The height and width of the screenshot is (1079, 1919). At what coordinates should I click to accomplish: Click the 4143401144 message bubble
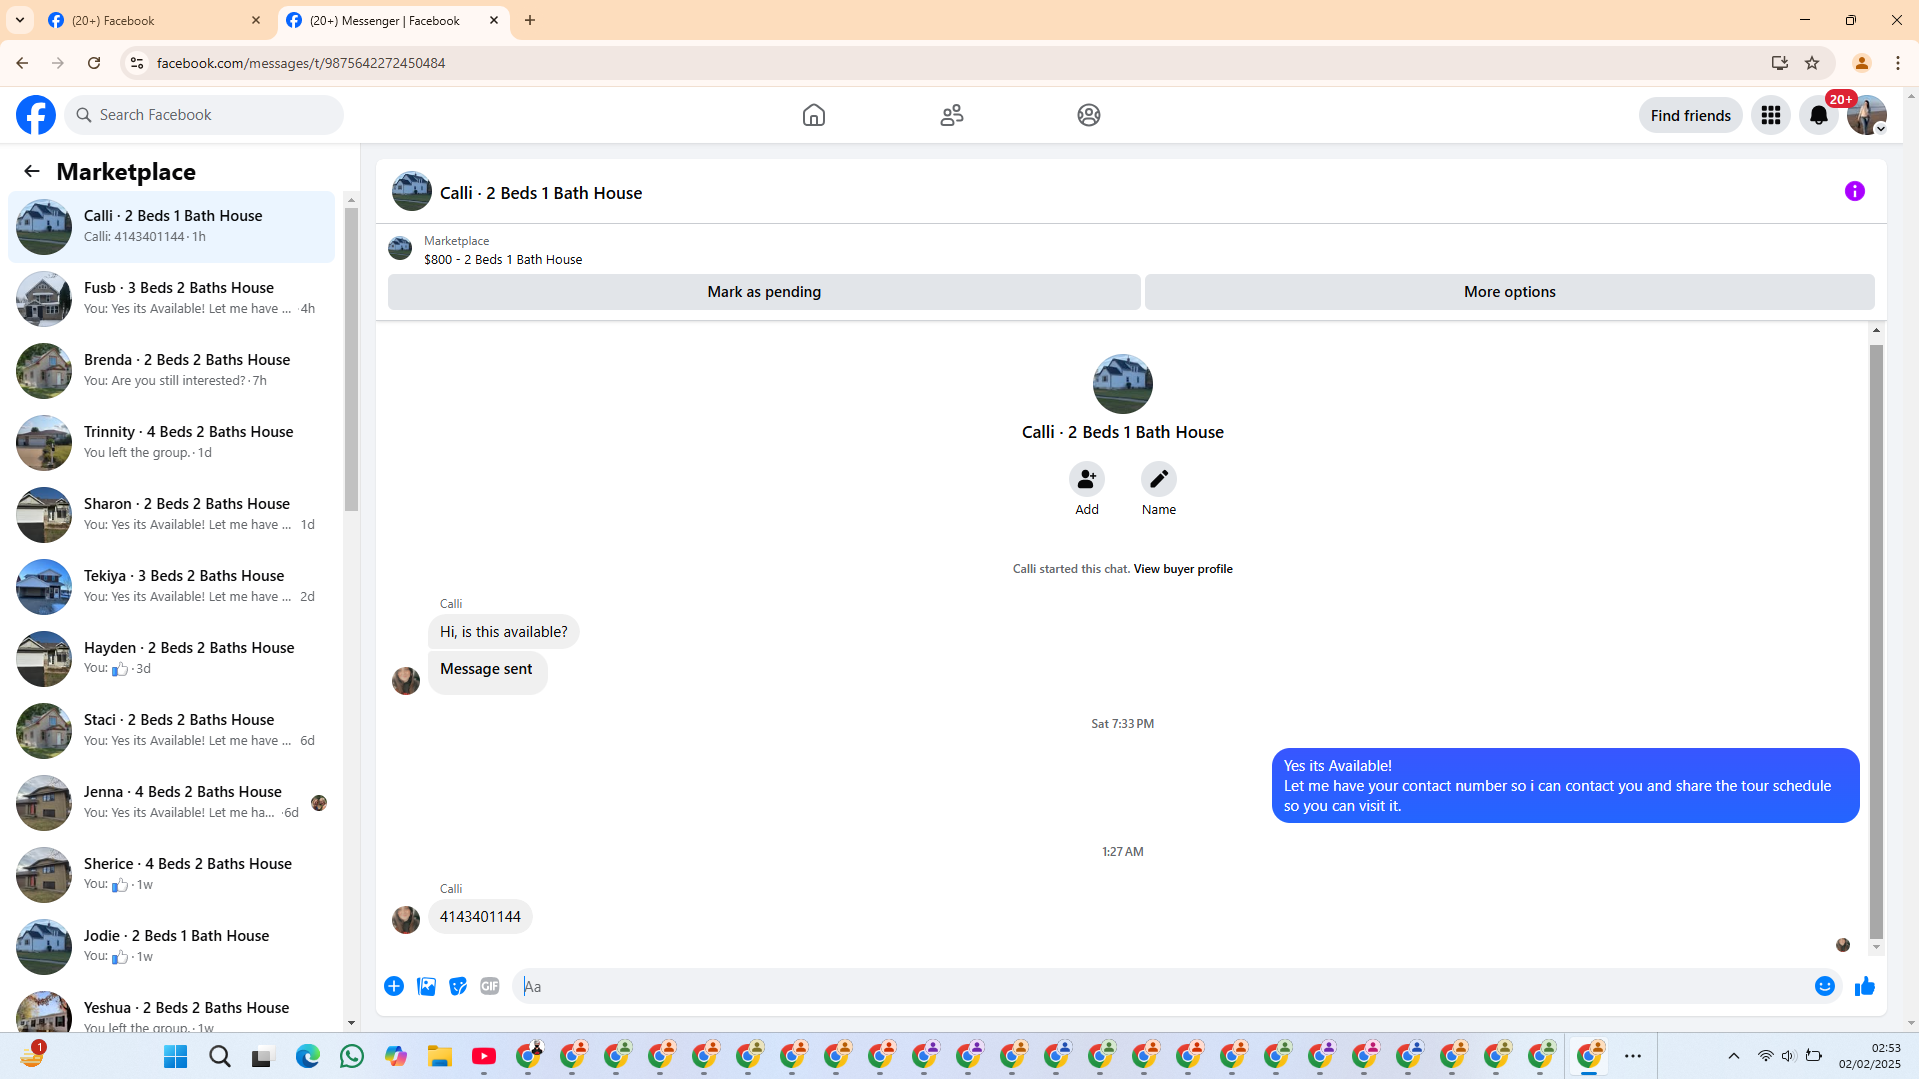pyautogui.click(x=480, y=917)
